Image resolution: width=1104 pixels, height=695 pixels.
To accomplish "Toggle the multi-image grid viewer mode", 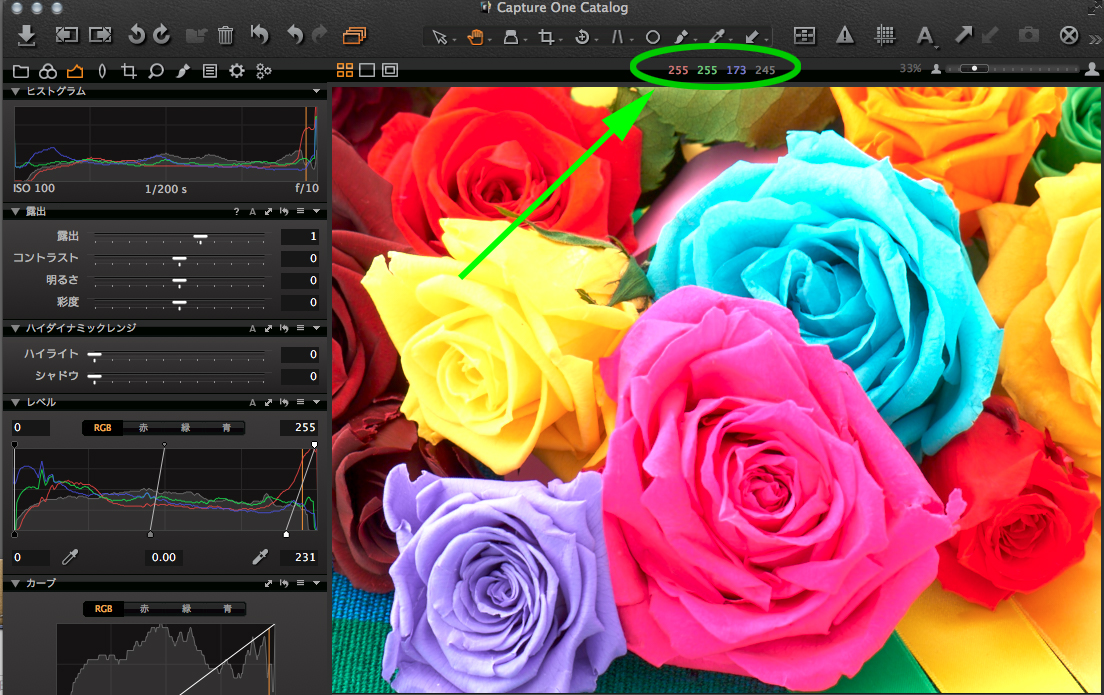I will [x=345, y=70].
